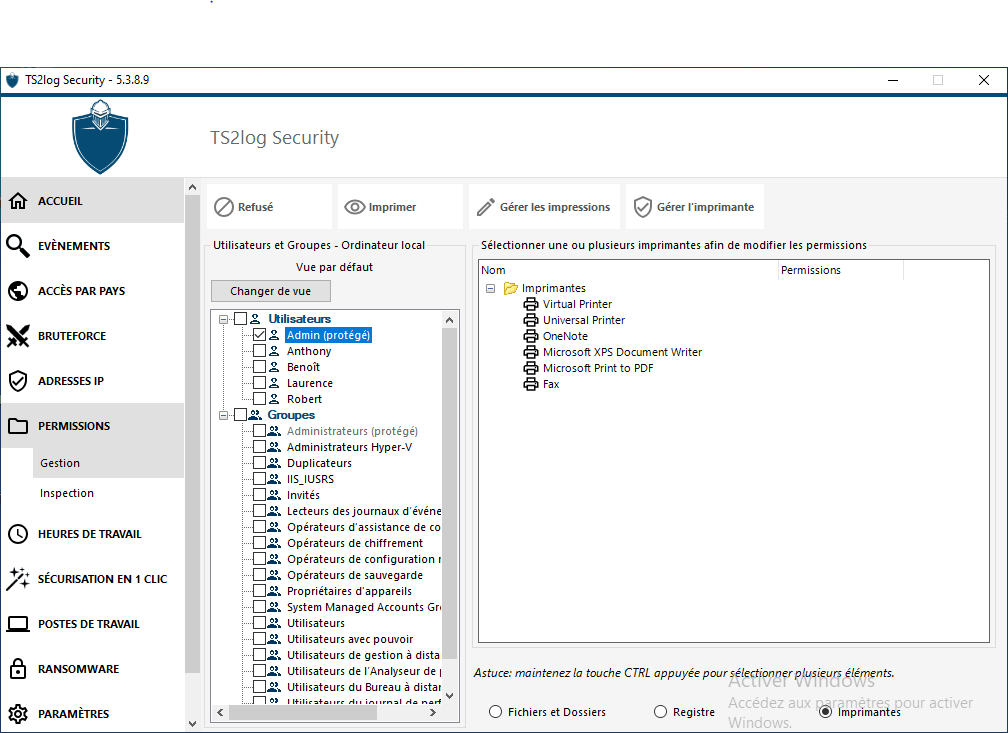1008x733 pixels.
Task: Click the Imprimantes folder icon in tree
Action: [510, 288]
